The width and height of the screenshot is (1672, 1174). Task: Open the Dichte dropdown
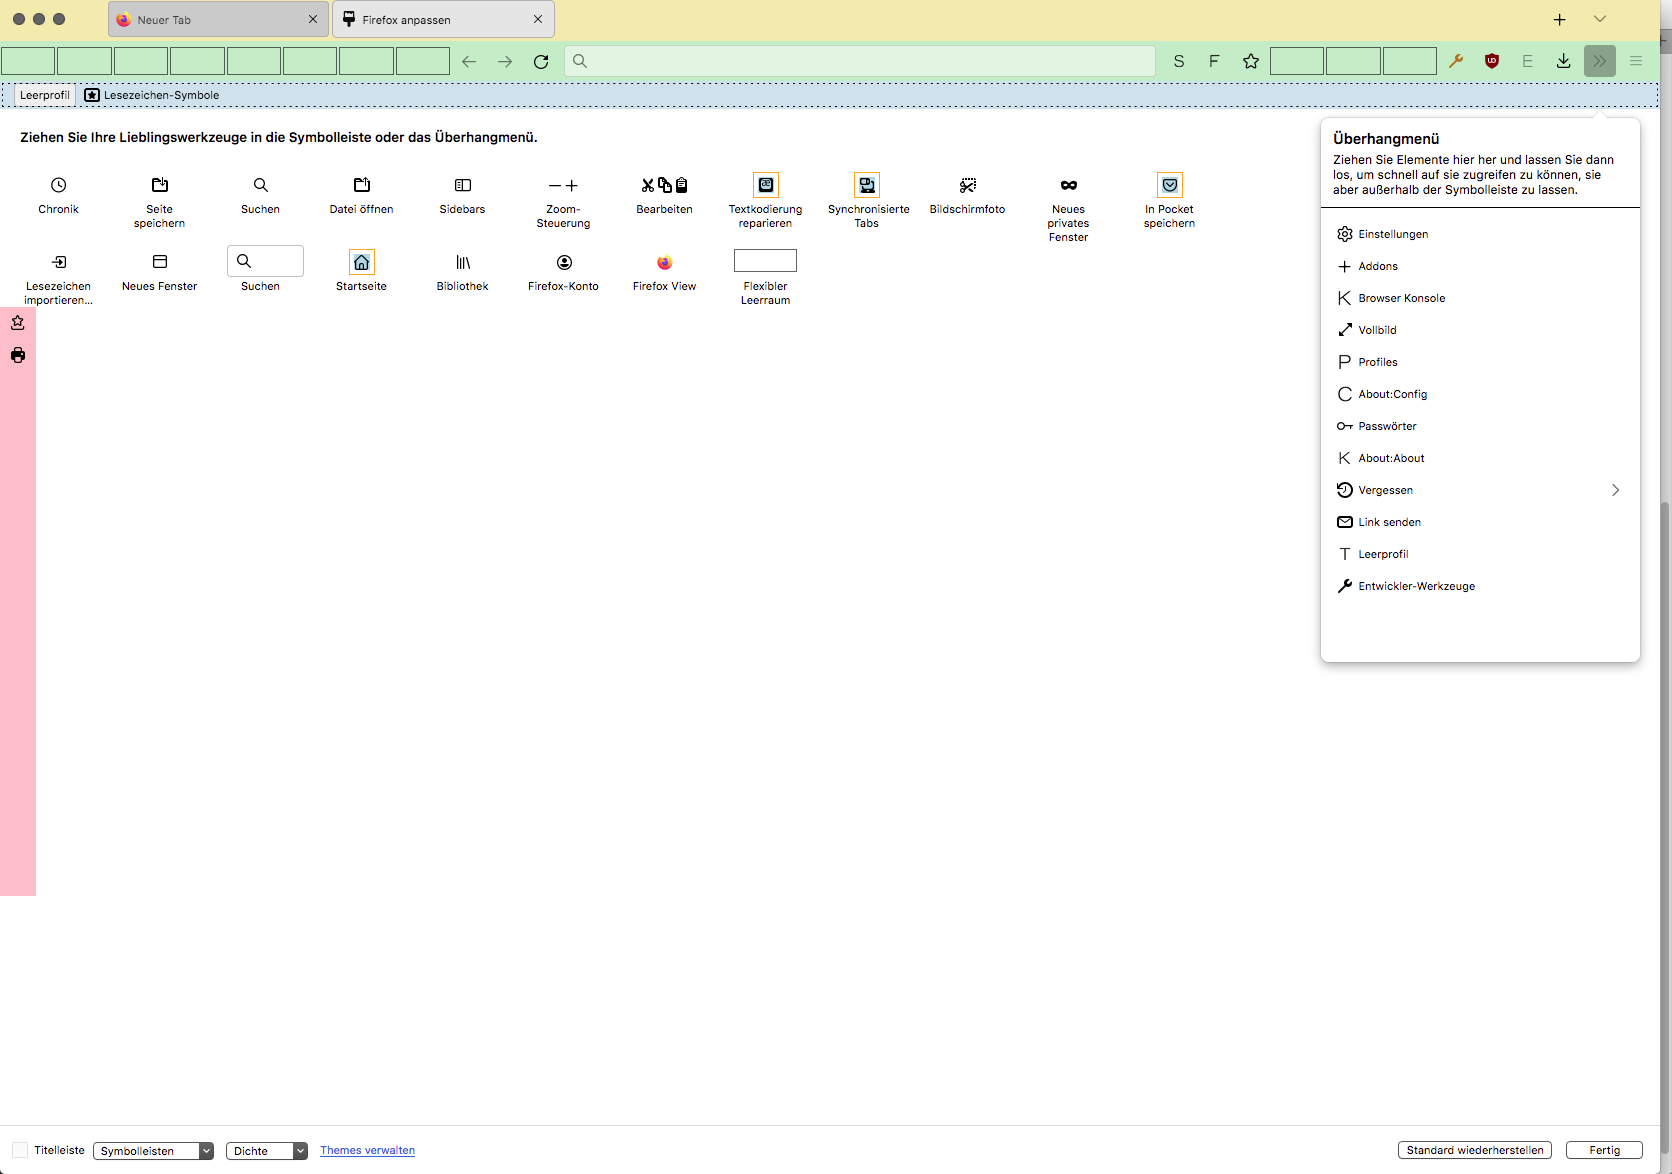[x=266, y=1151]
